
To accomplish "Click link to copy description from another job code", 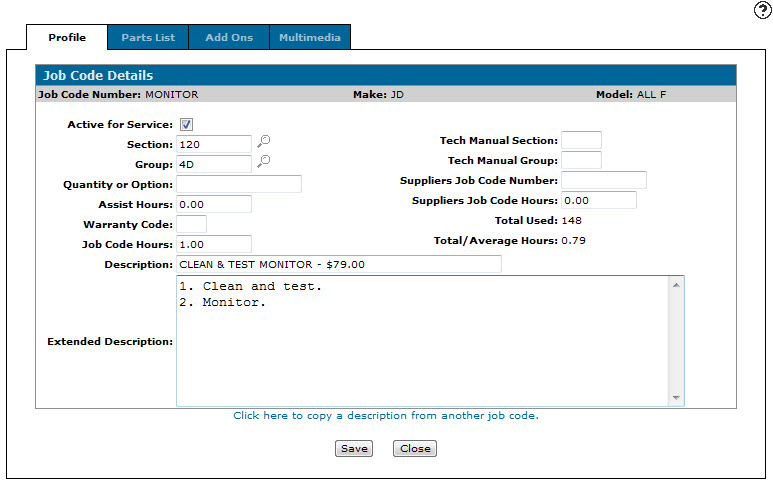I will 386,415.
